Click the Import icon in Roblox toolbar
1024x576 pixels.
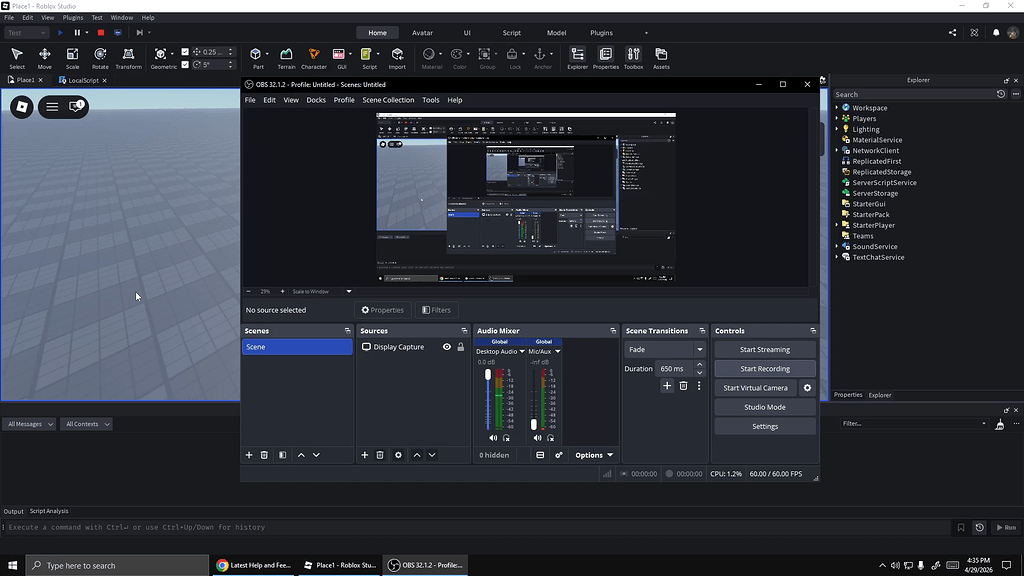[397, 57]
